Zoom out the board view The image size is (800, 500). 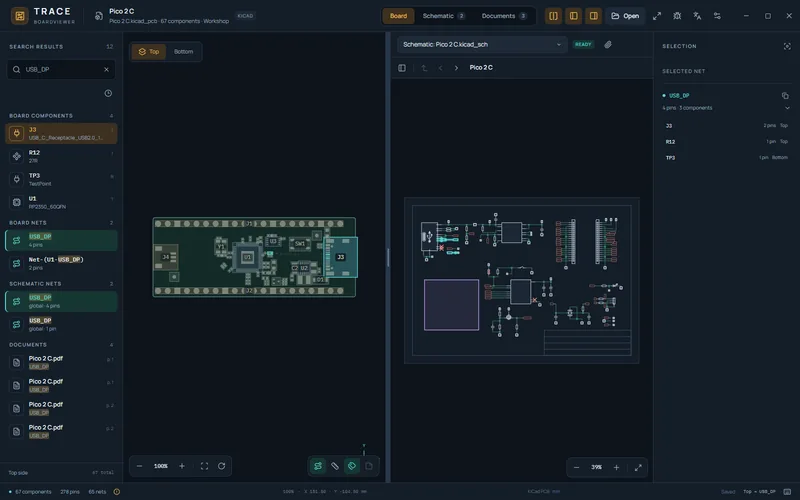pyautogui.click(x=139, y=466)
